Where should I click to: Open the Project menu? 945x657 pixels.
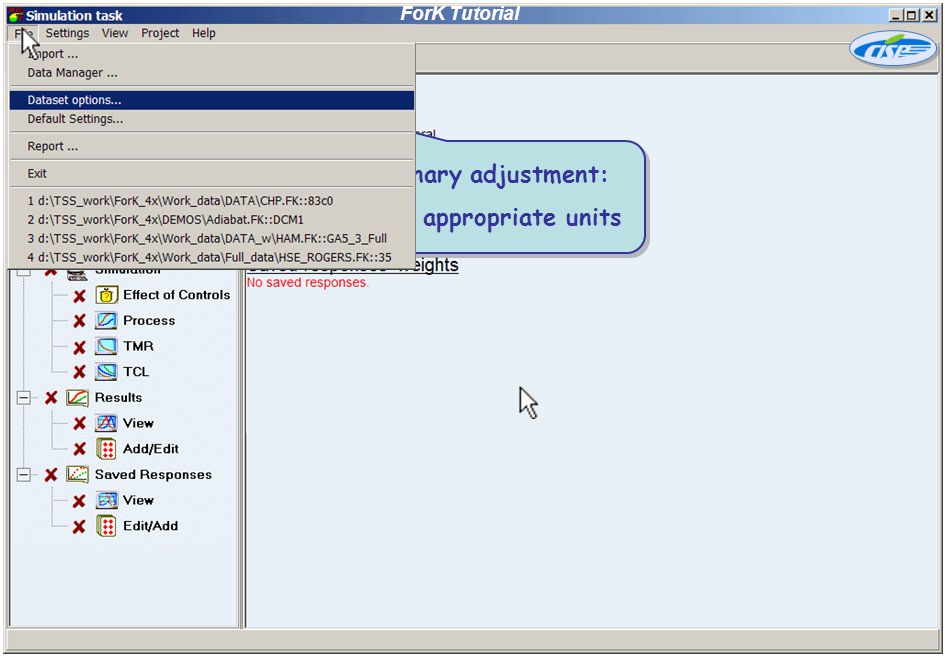(160, 33)
